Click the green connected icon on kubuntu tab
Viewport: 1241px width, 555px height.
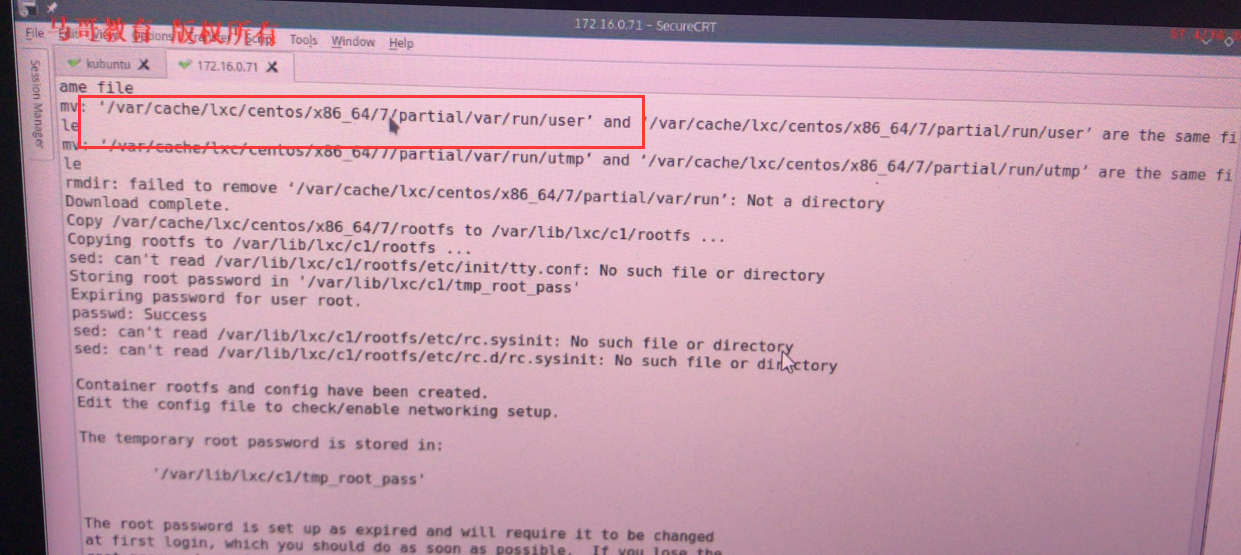(x=74, y=63)
